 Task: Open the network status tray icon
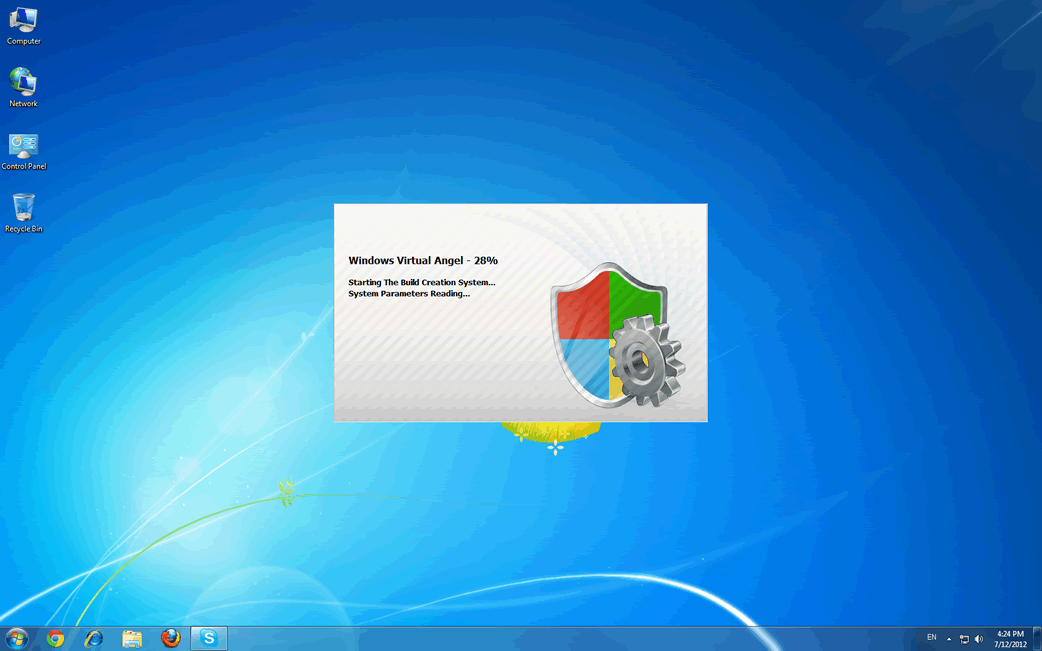964,639
